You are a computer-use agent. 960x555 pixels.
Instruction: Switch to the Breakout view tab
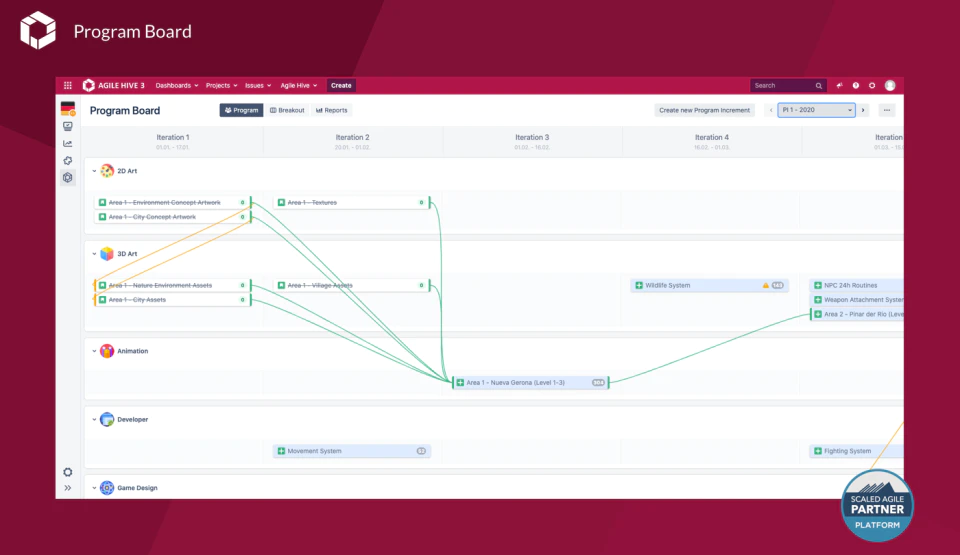(x=287, y=110)
